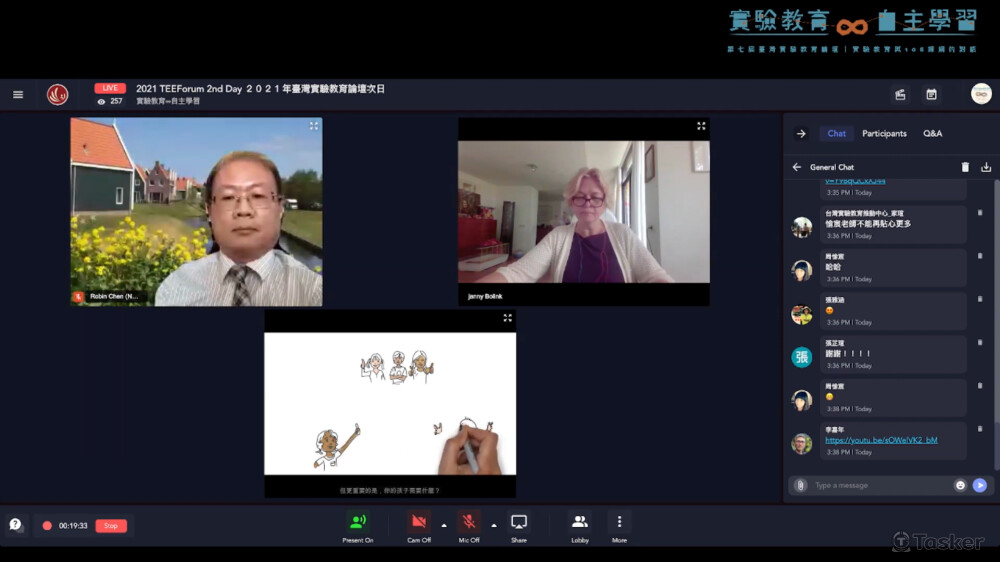Screen dimensions: 1000x562
Task: Send the chat message
Action: click(980, 485)
